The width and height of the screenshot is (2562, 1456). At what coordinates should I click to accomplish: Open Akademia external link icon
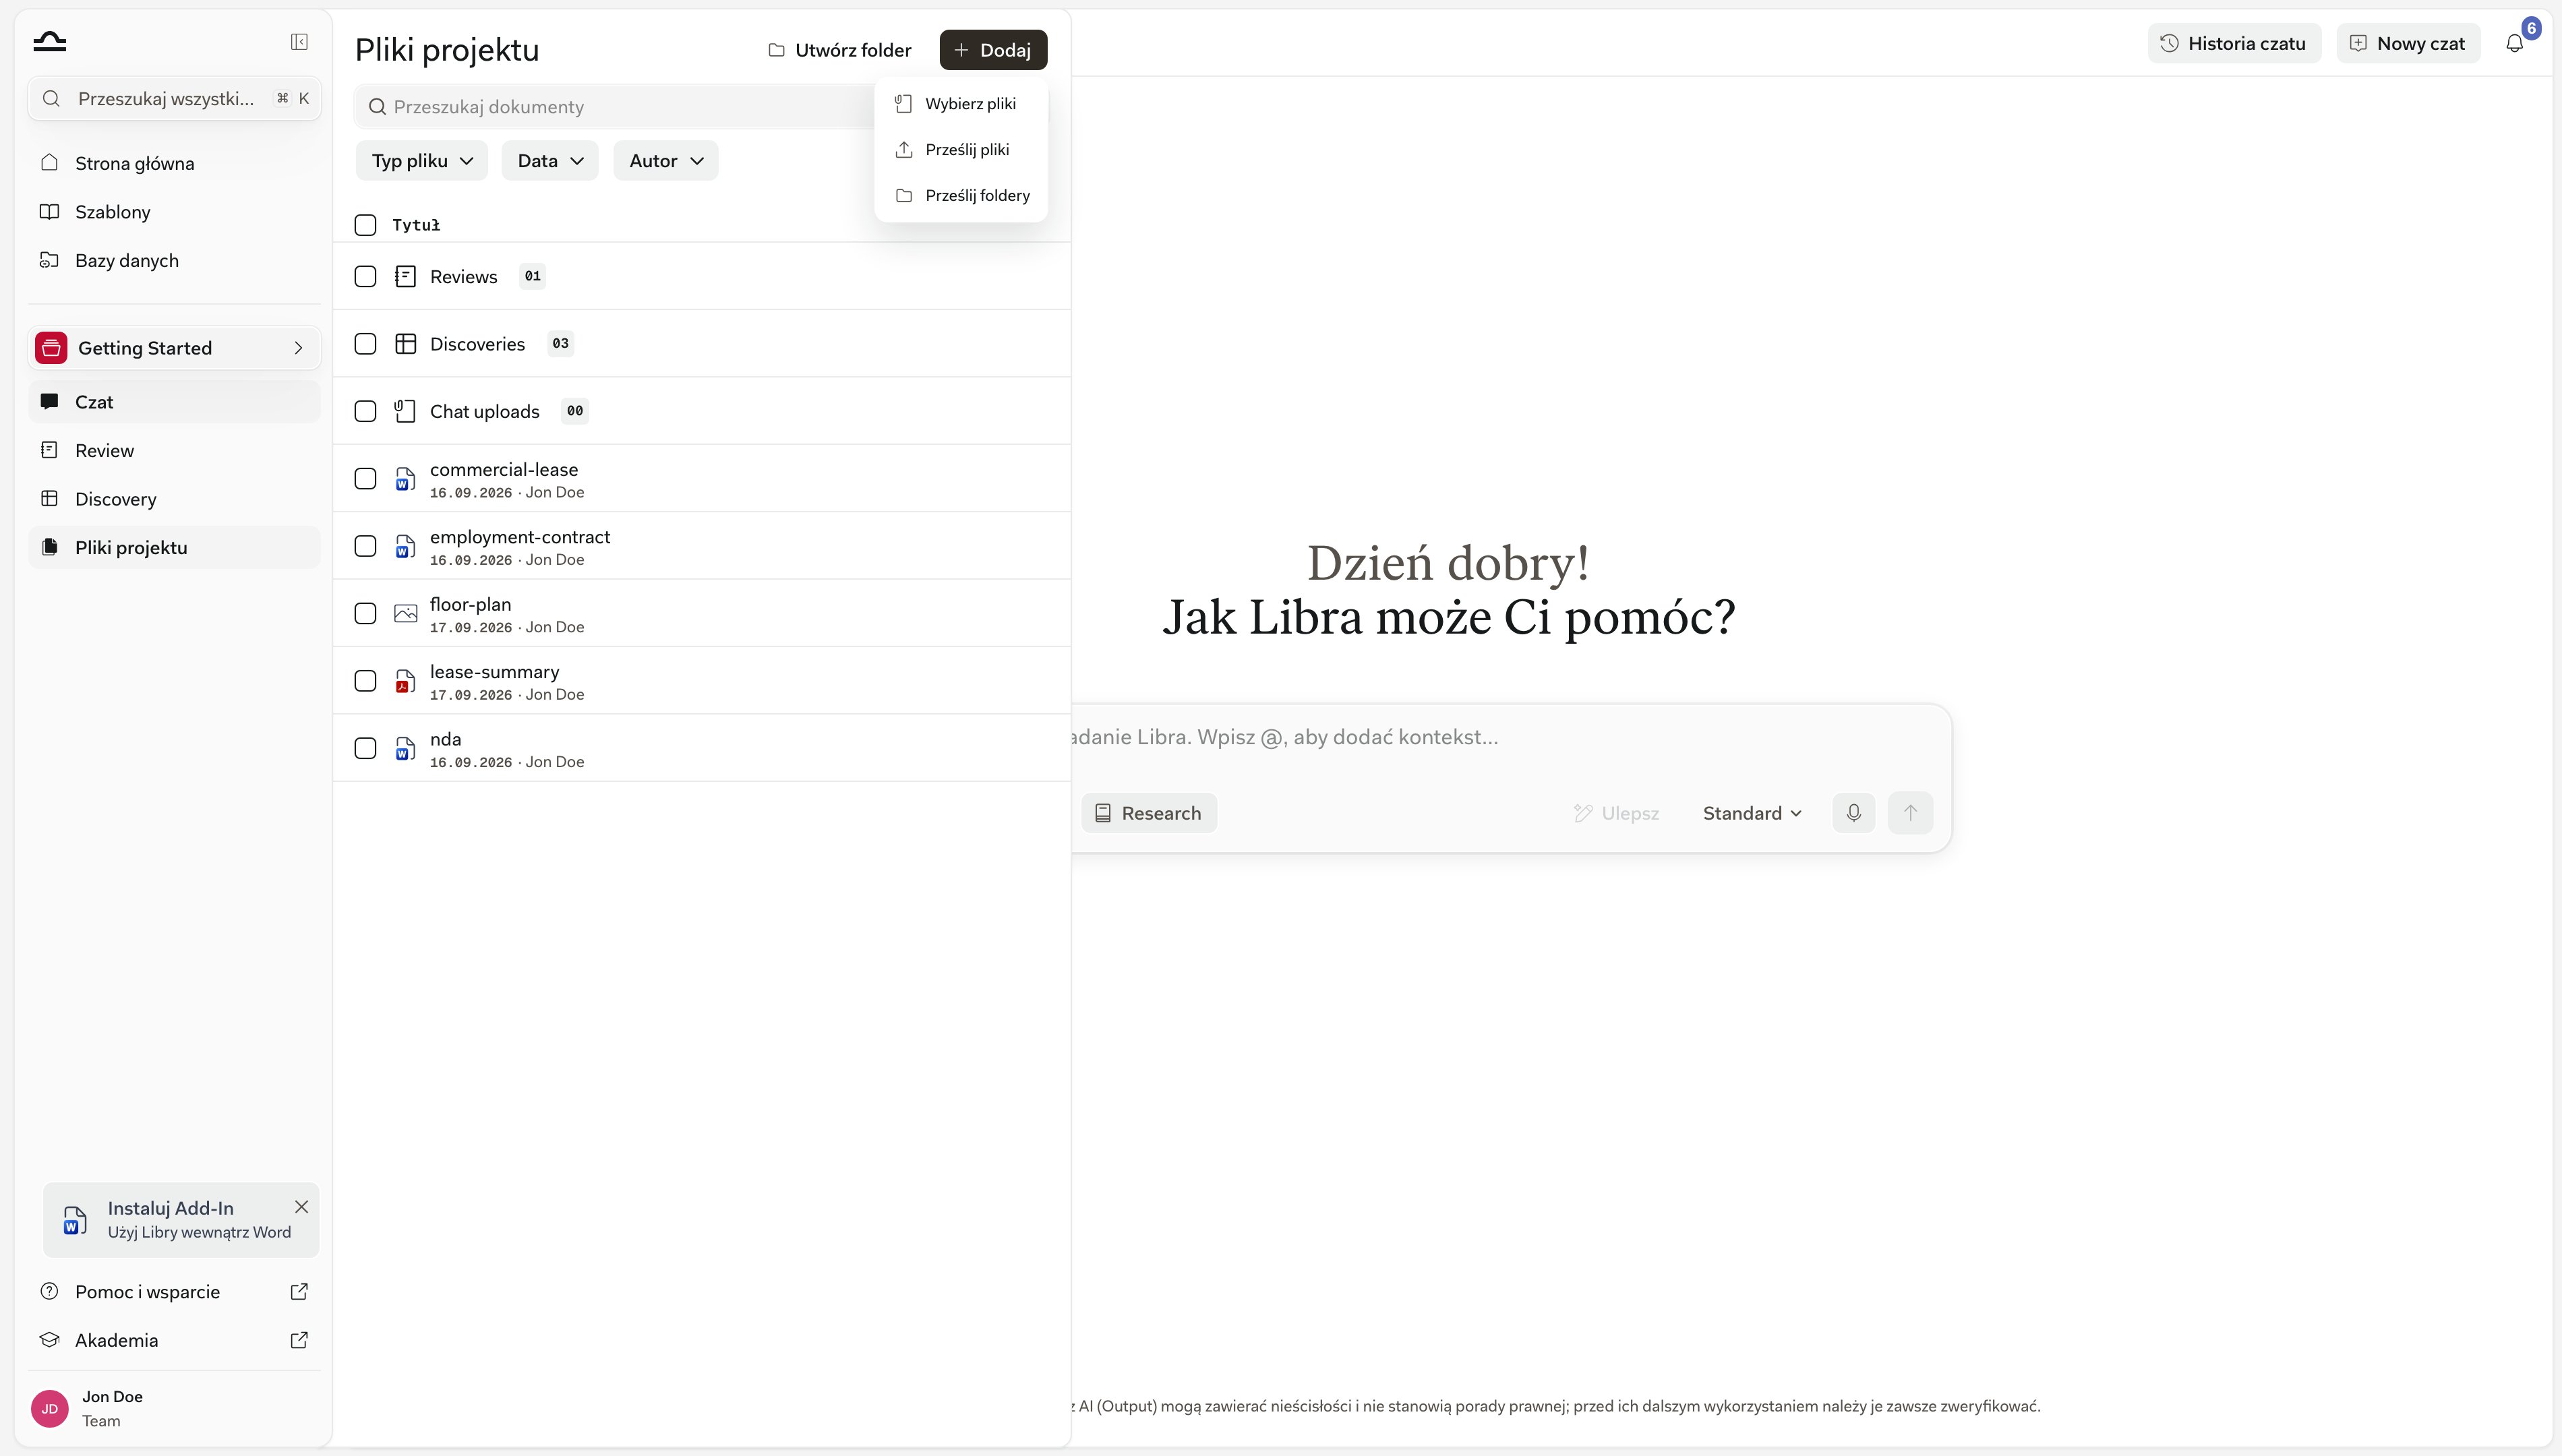[x=299, y=1340]
